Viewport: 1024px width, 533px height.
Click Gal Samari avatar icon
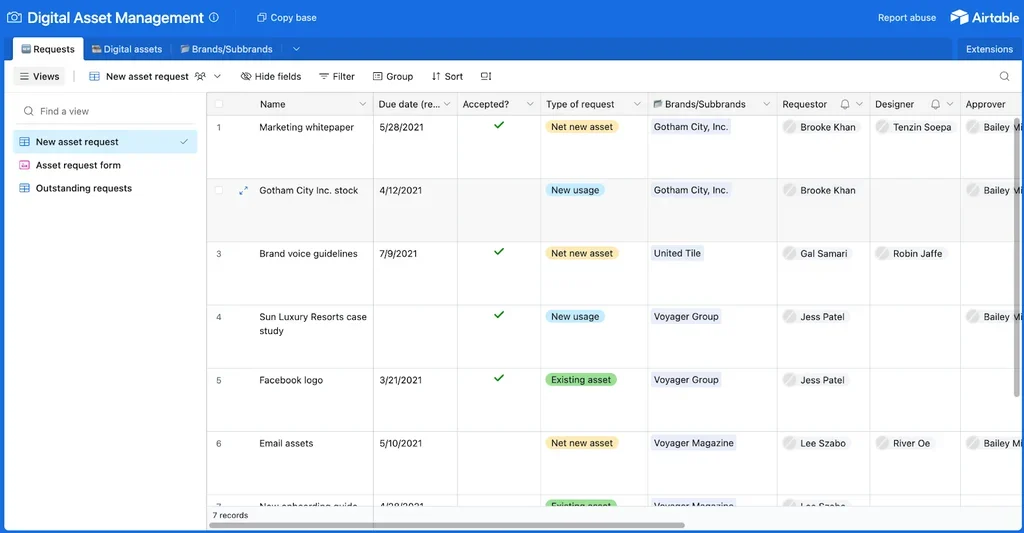click(x=790, y=253)
